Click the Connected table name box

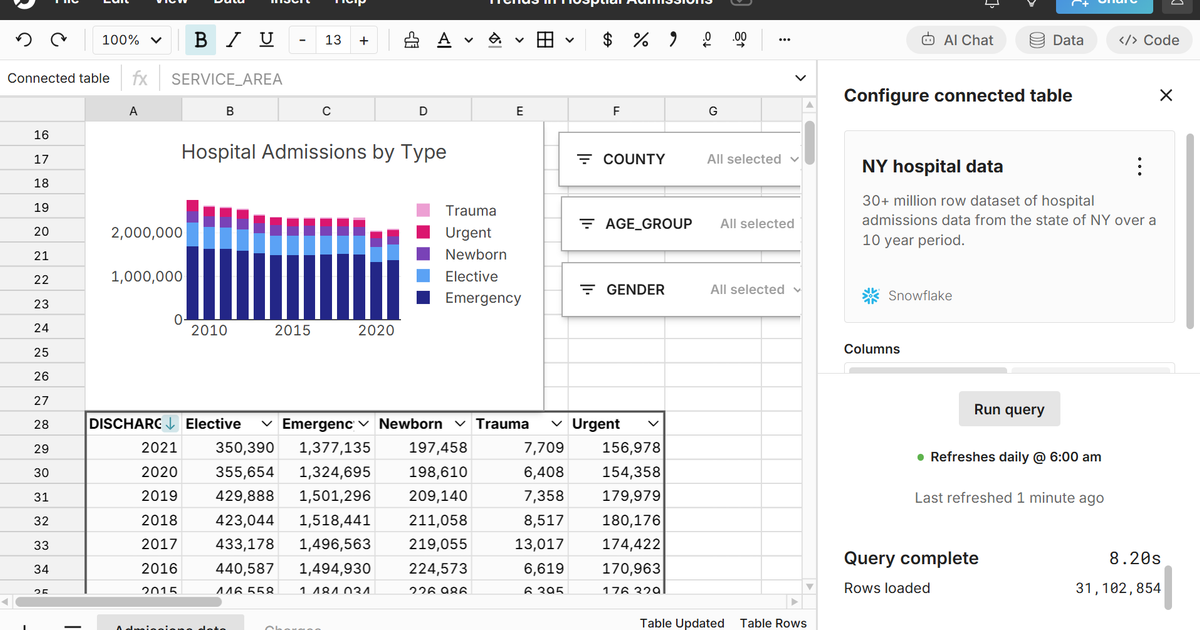[59, 78]
